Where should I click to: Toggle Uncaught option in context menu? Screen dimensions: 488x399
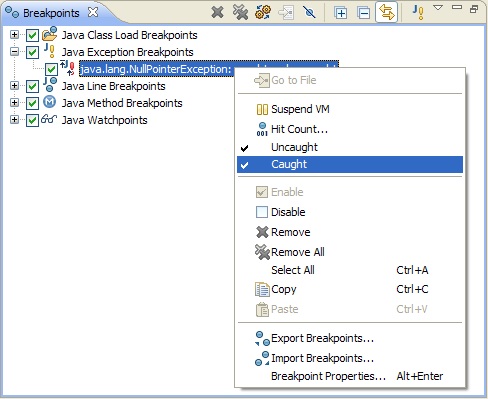[x=350, y=147]
